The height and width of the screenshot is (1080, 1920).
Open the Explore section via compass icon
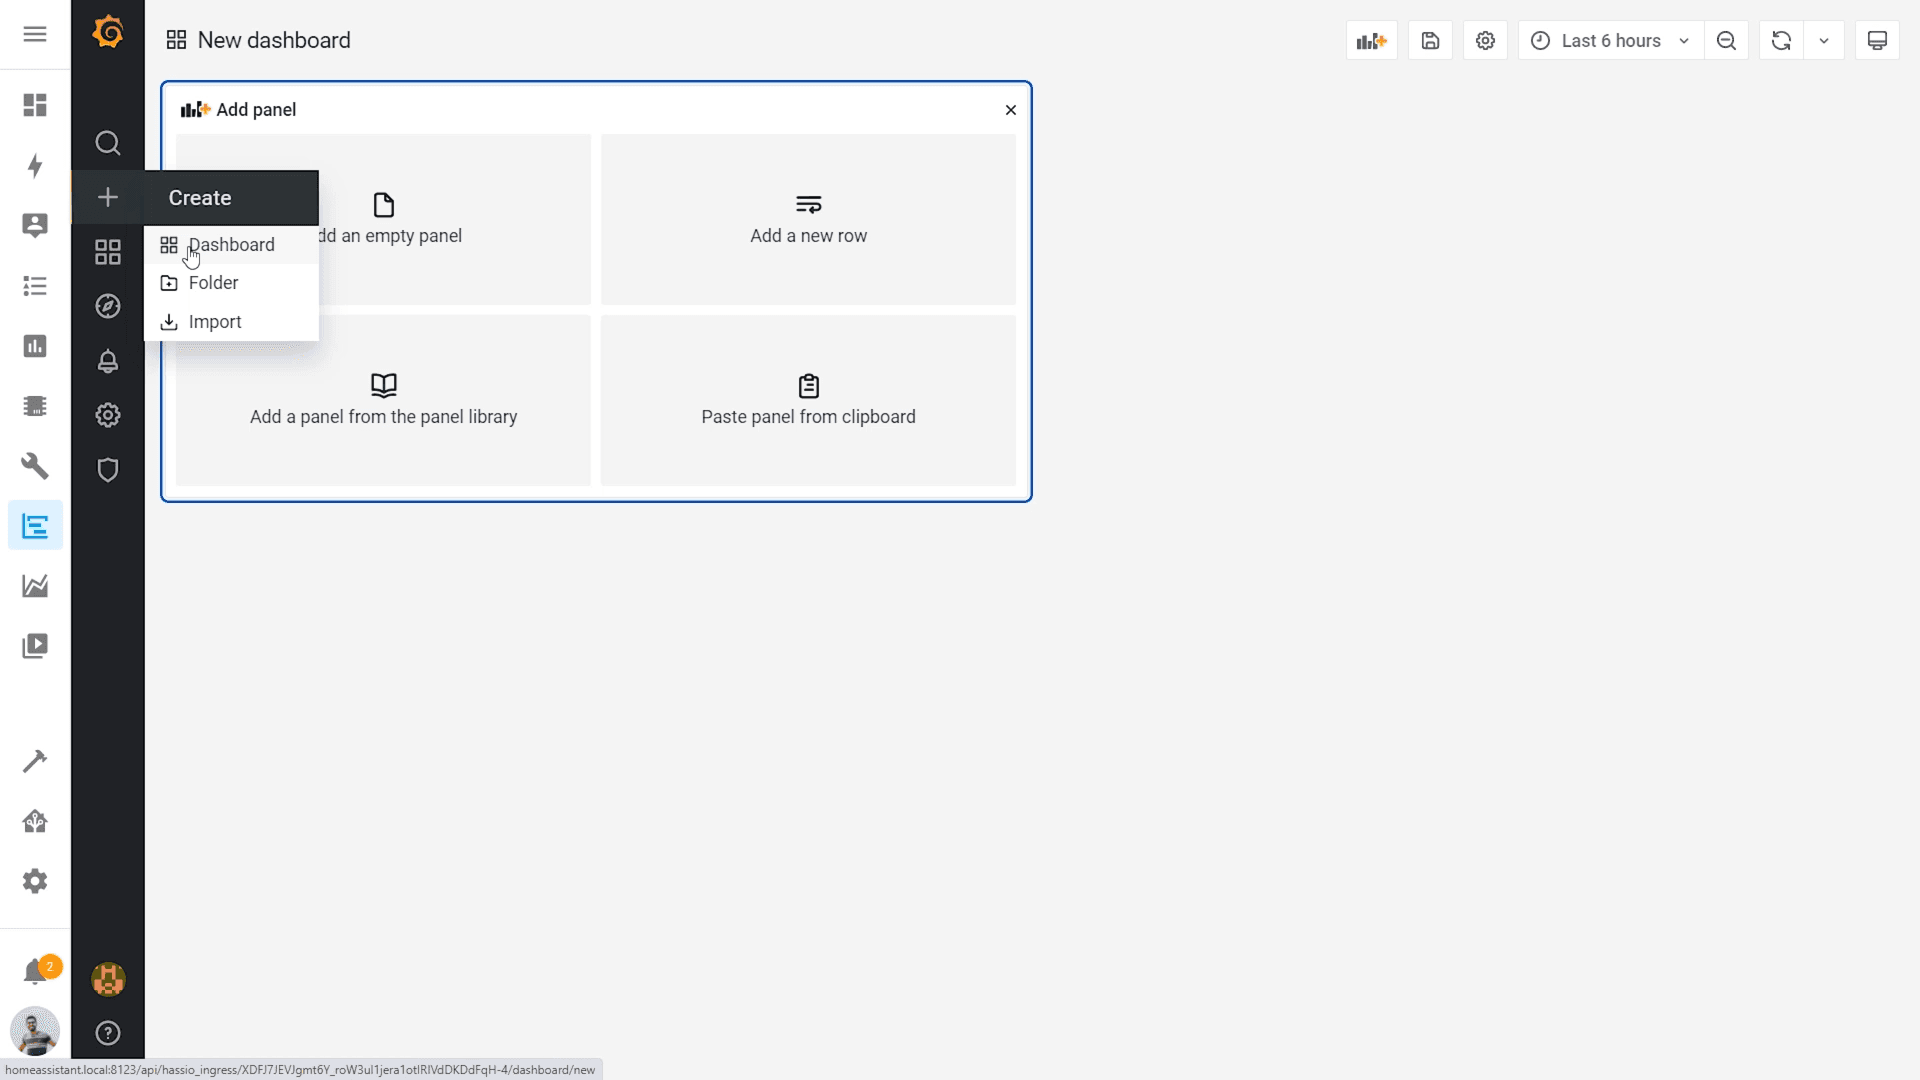point(107,307)
